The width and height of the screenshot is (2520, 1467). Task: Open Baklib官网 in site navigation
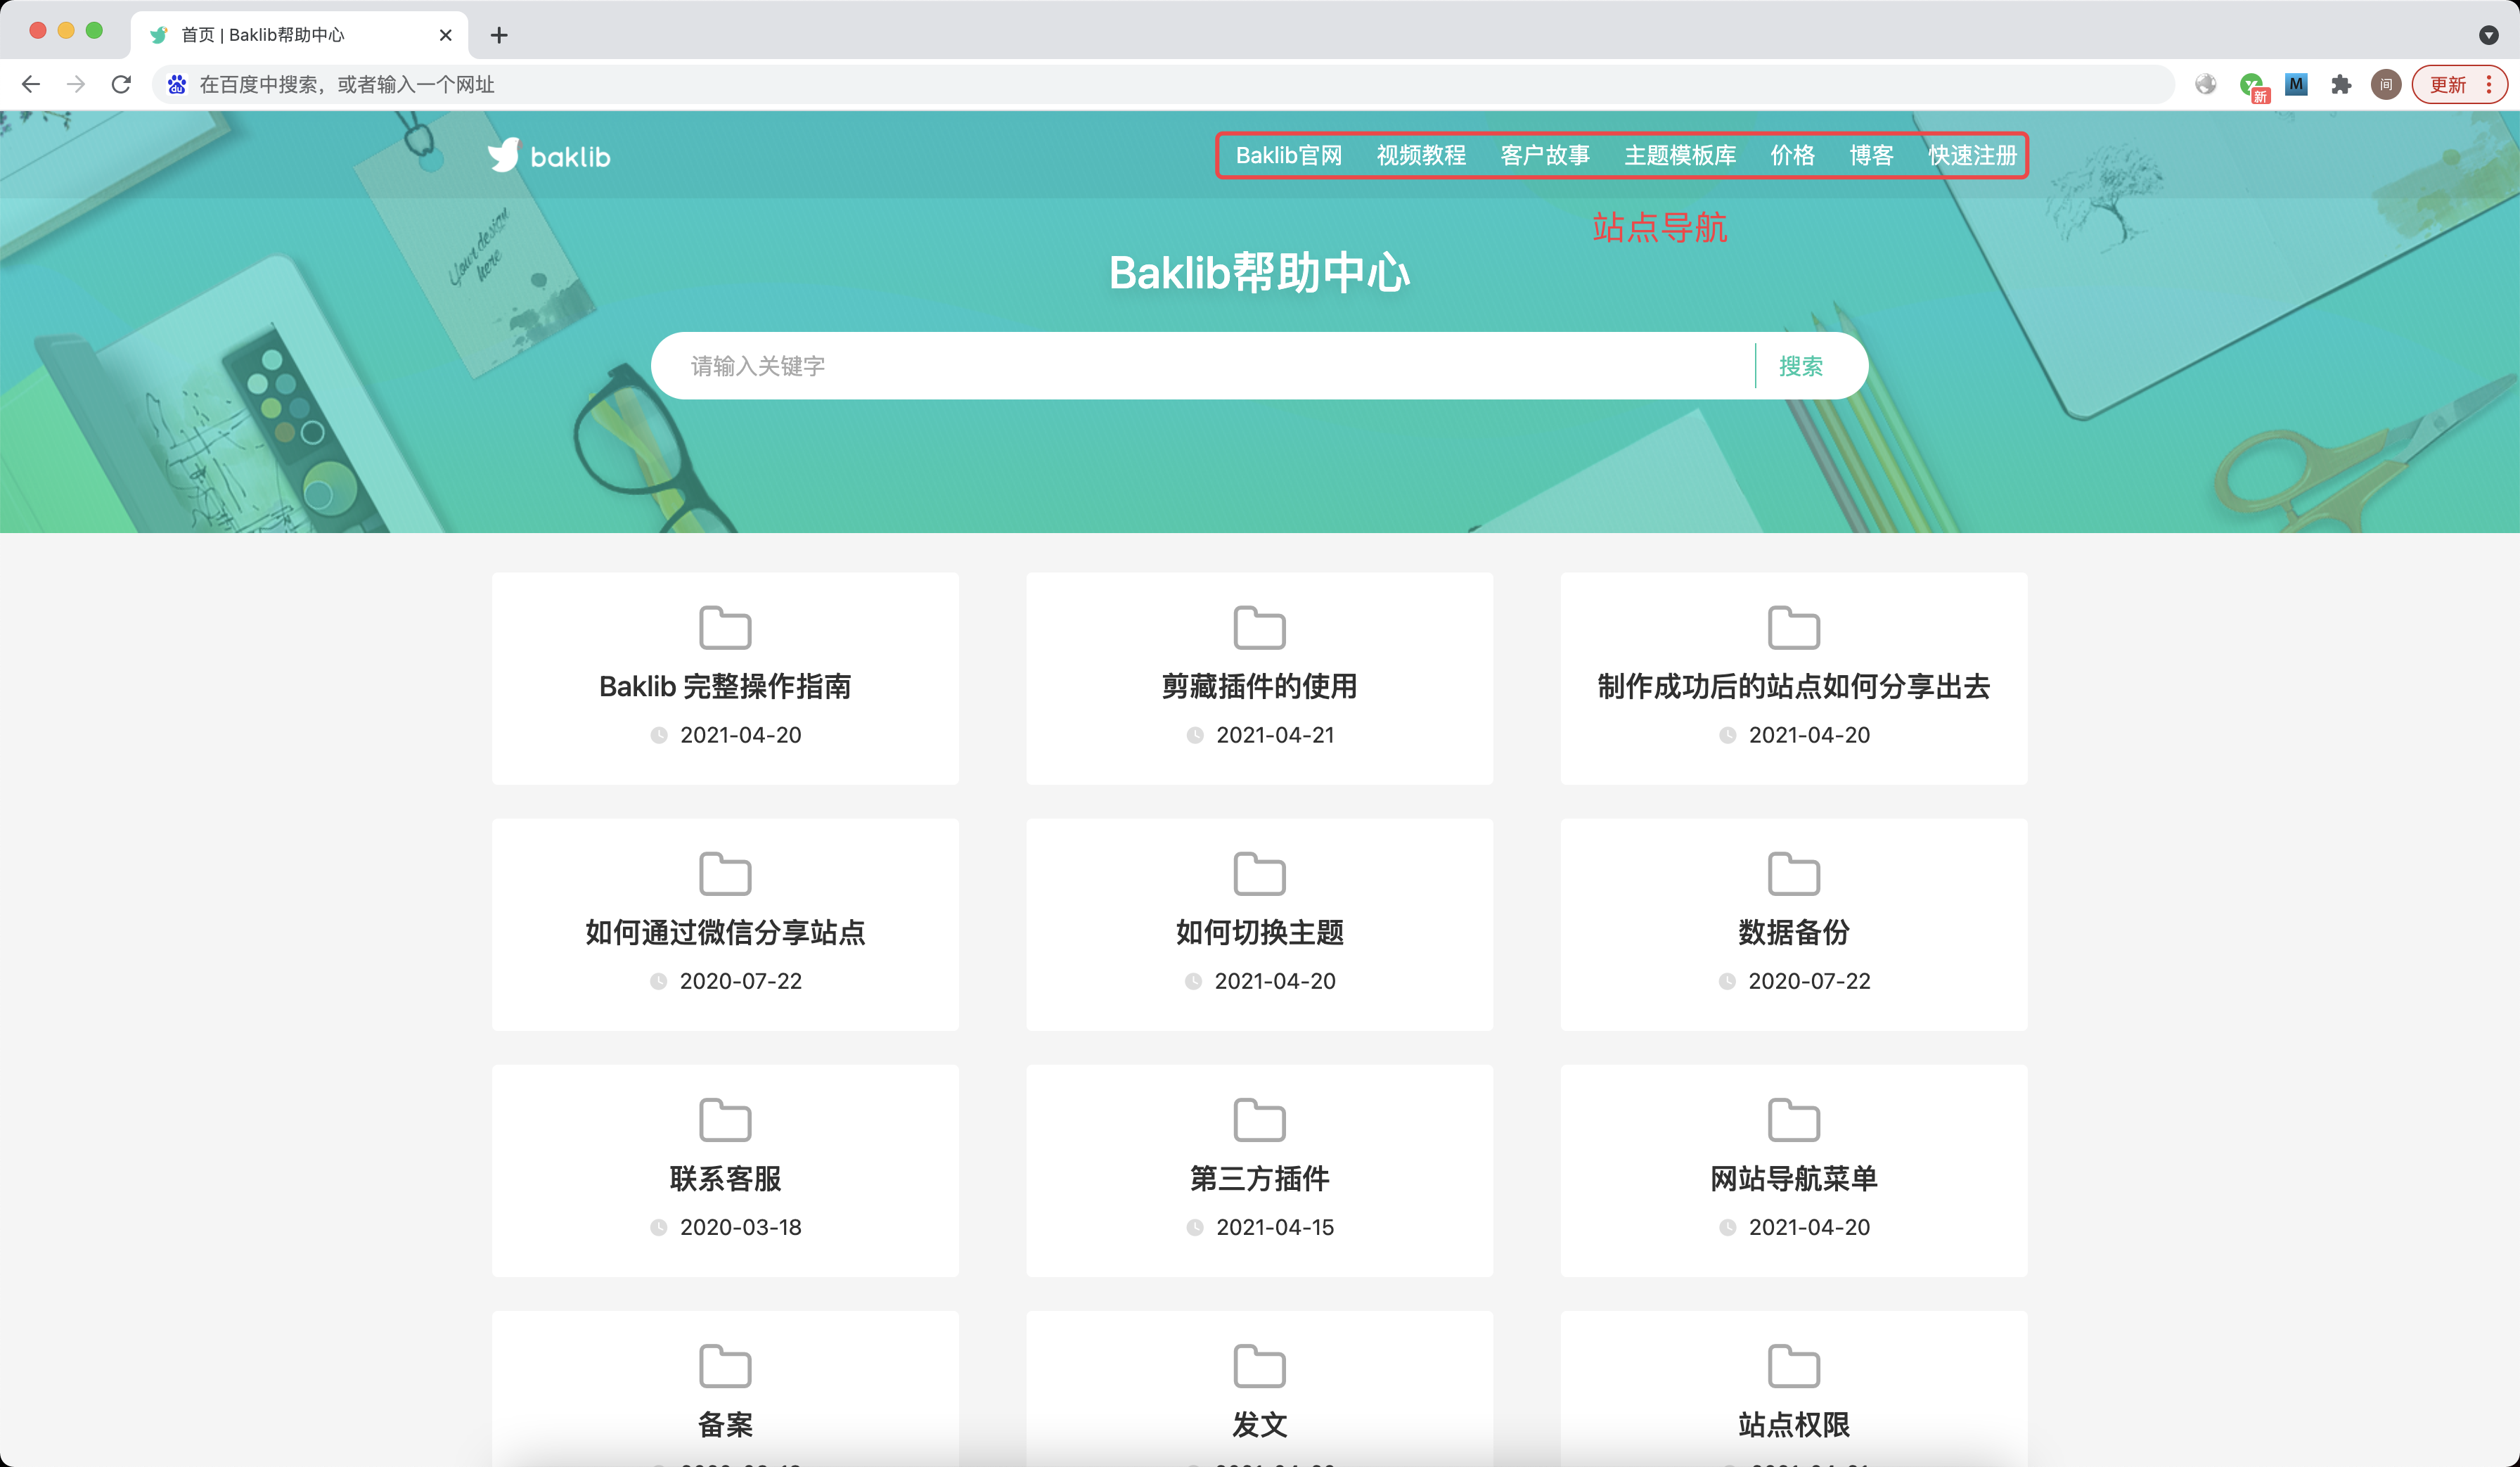[x=1288, y=155]
